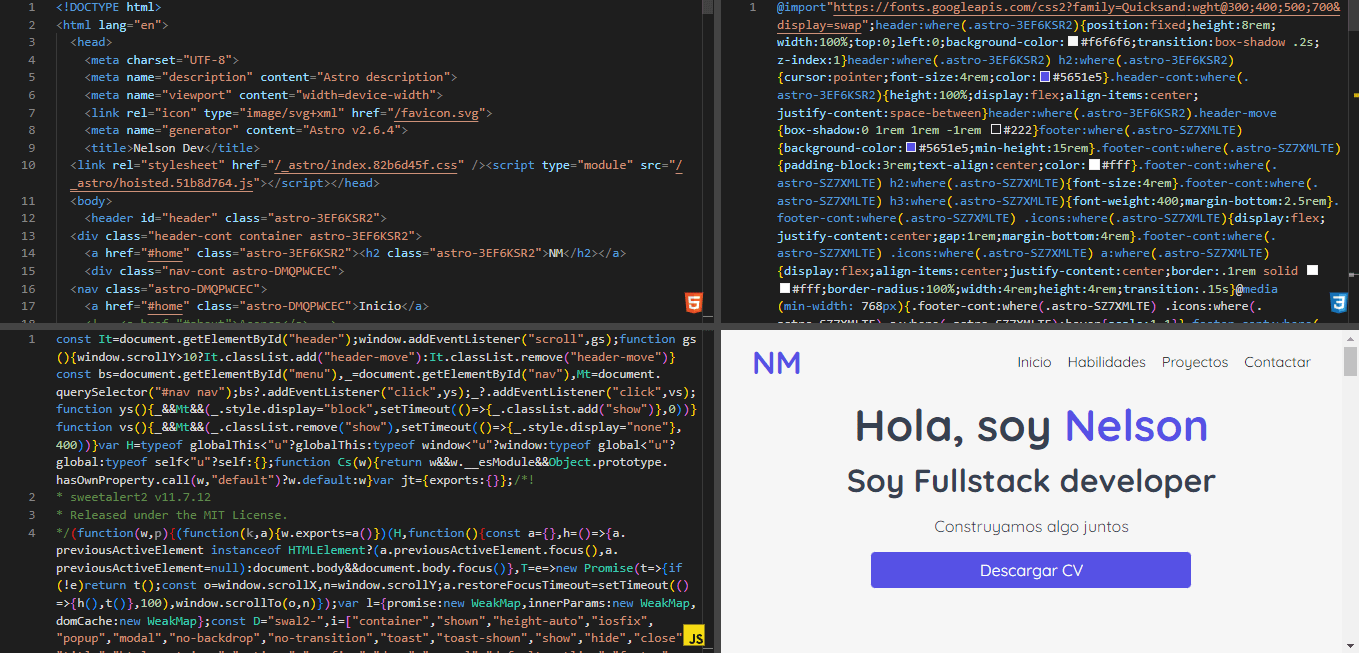
Task: Click the 'Construyamos algo juntos' text
Action: click(x=1031, y=526)
